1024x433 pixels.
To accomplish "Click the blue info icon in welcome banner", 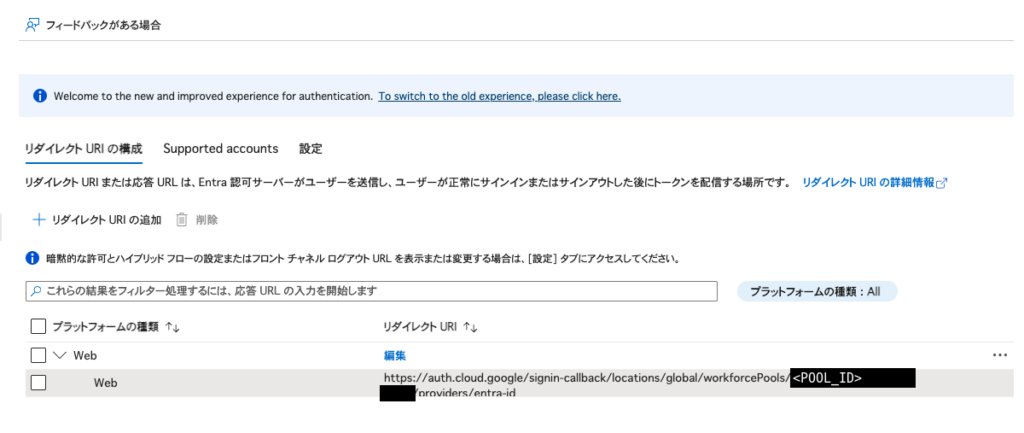I will click(40, 96).
